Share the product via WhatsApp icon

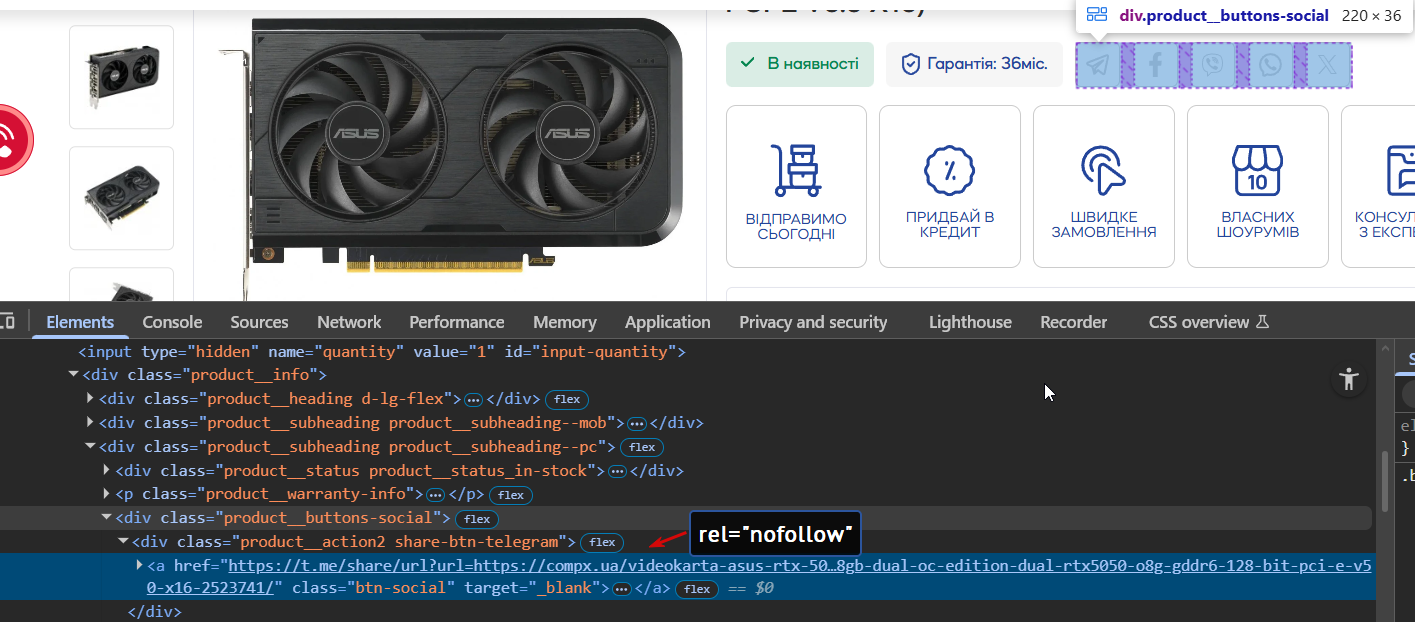point(1271,65)
